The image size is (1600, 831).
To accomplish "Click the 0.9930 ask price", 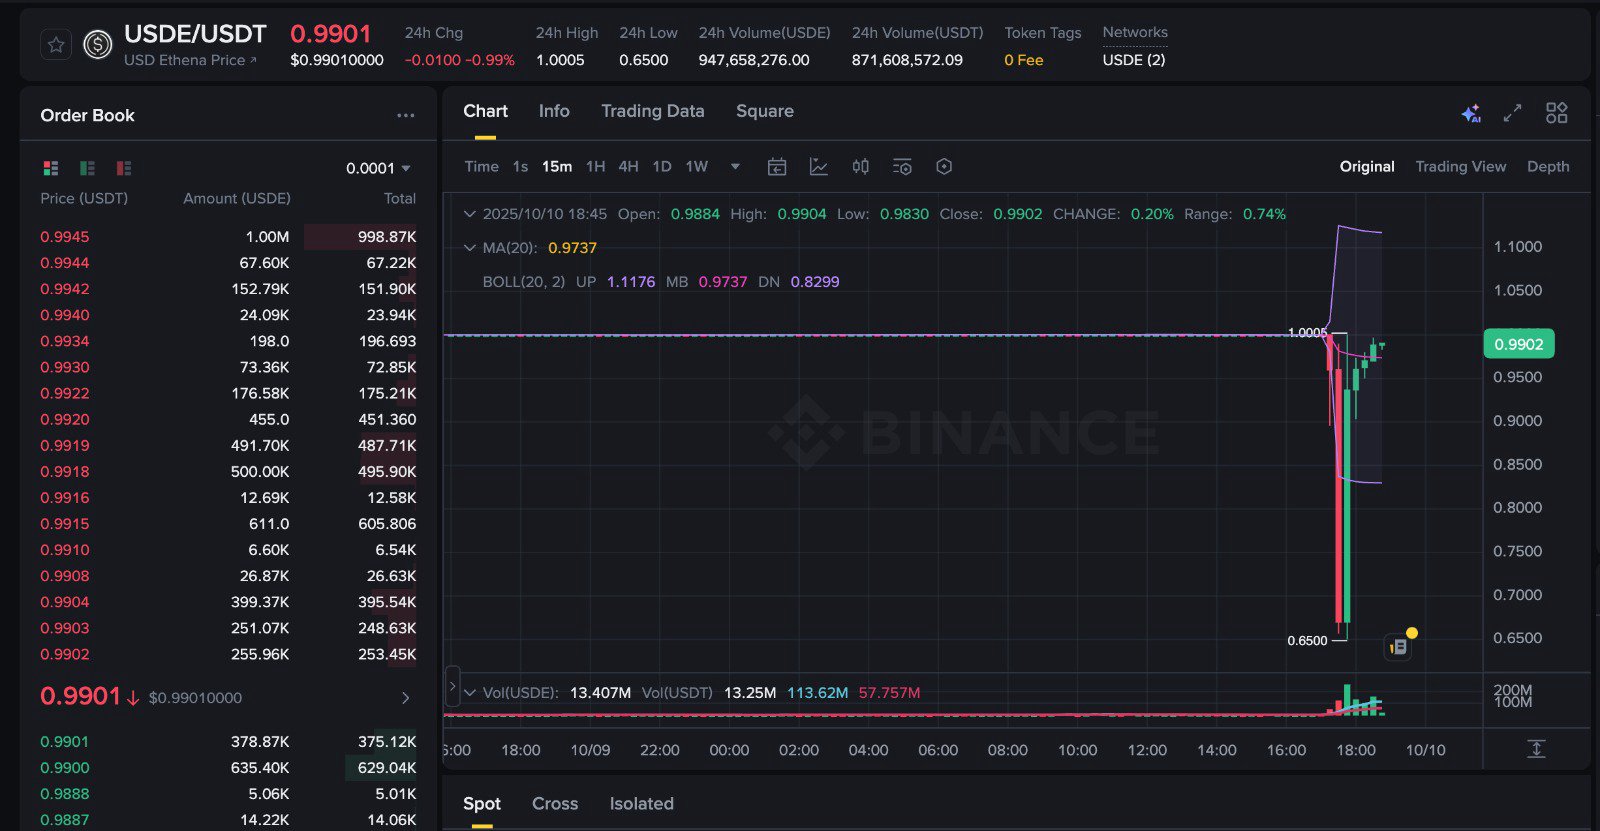I will coord(65,367).
